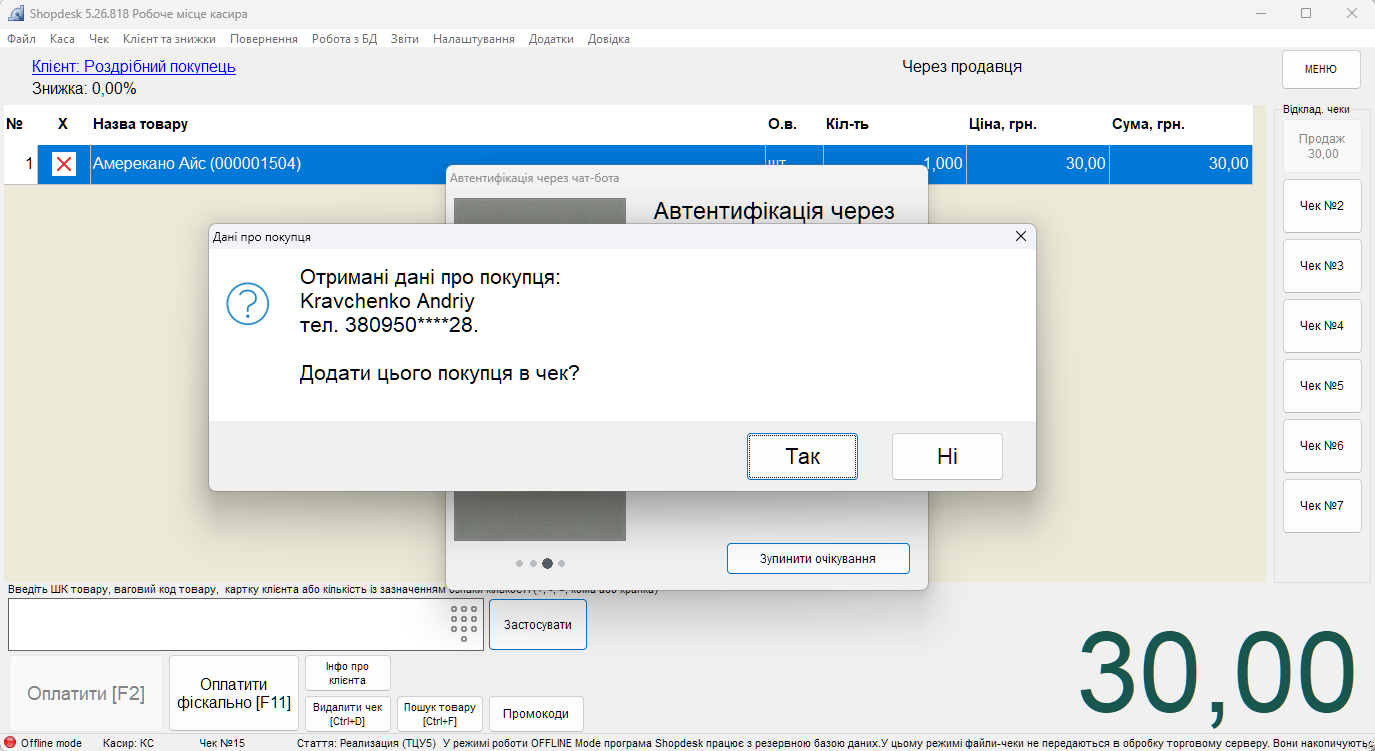
Task: Click the question mark icon in dialog
Action: pyautogui.click(x=248, y=302)
